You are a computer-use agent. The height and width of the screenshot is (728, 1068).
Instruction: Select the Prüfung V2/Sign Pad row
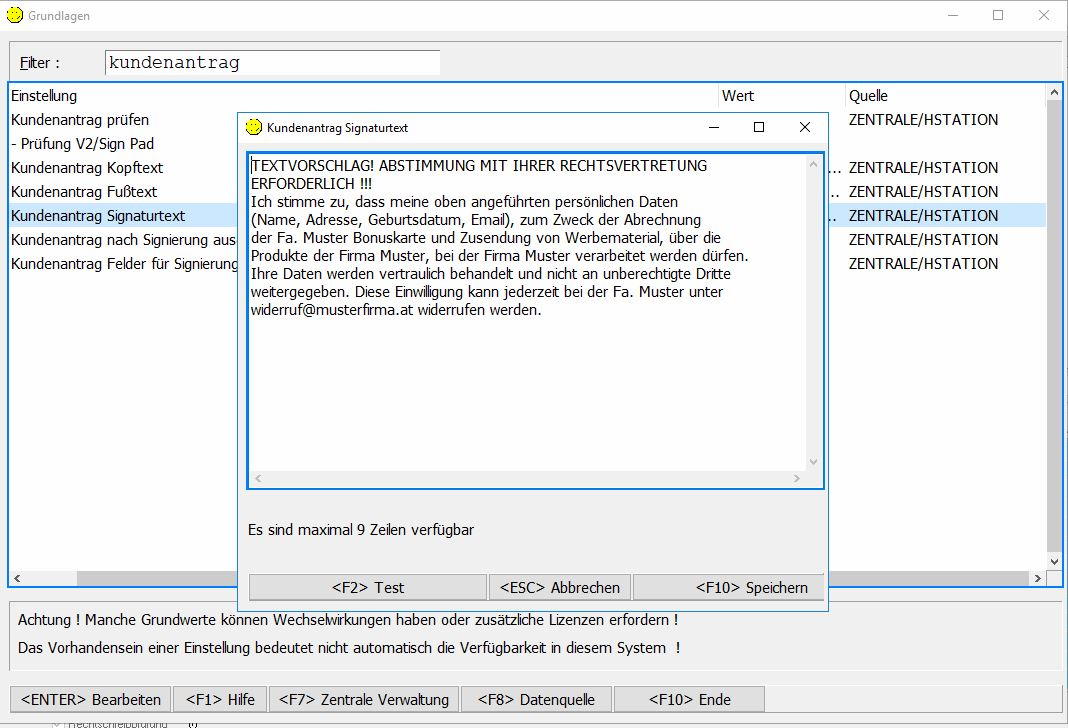pyautogui.click(x=83, y=144)
